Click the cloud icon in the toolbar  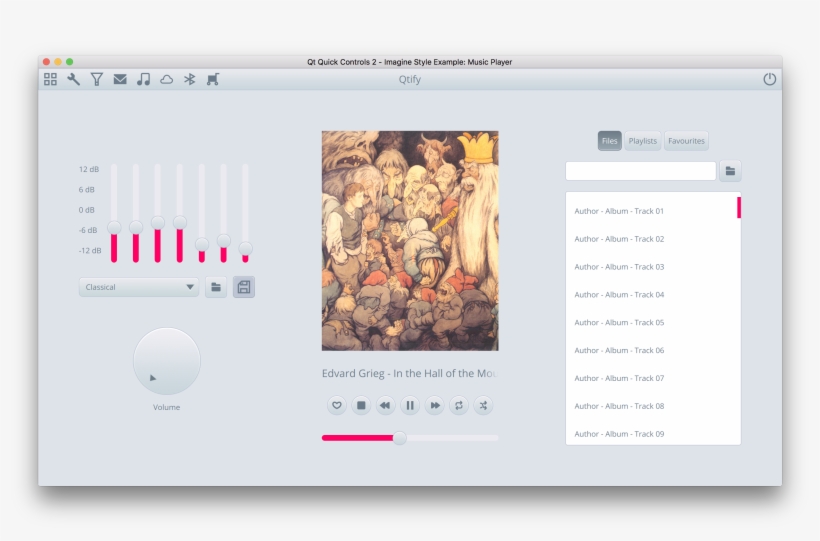coord(166,80)
